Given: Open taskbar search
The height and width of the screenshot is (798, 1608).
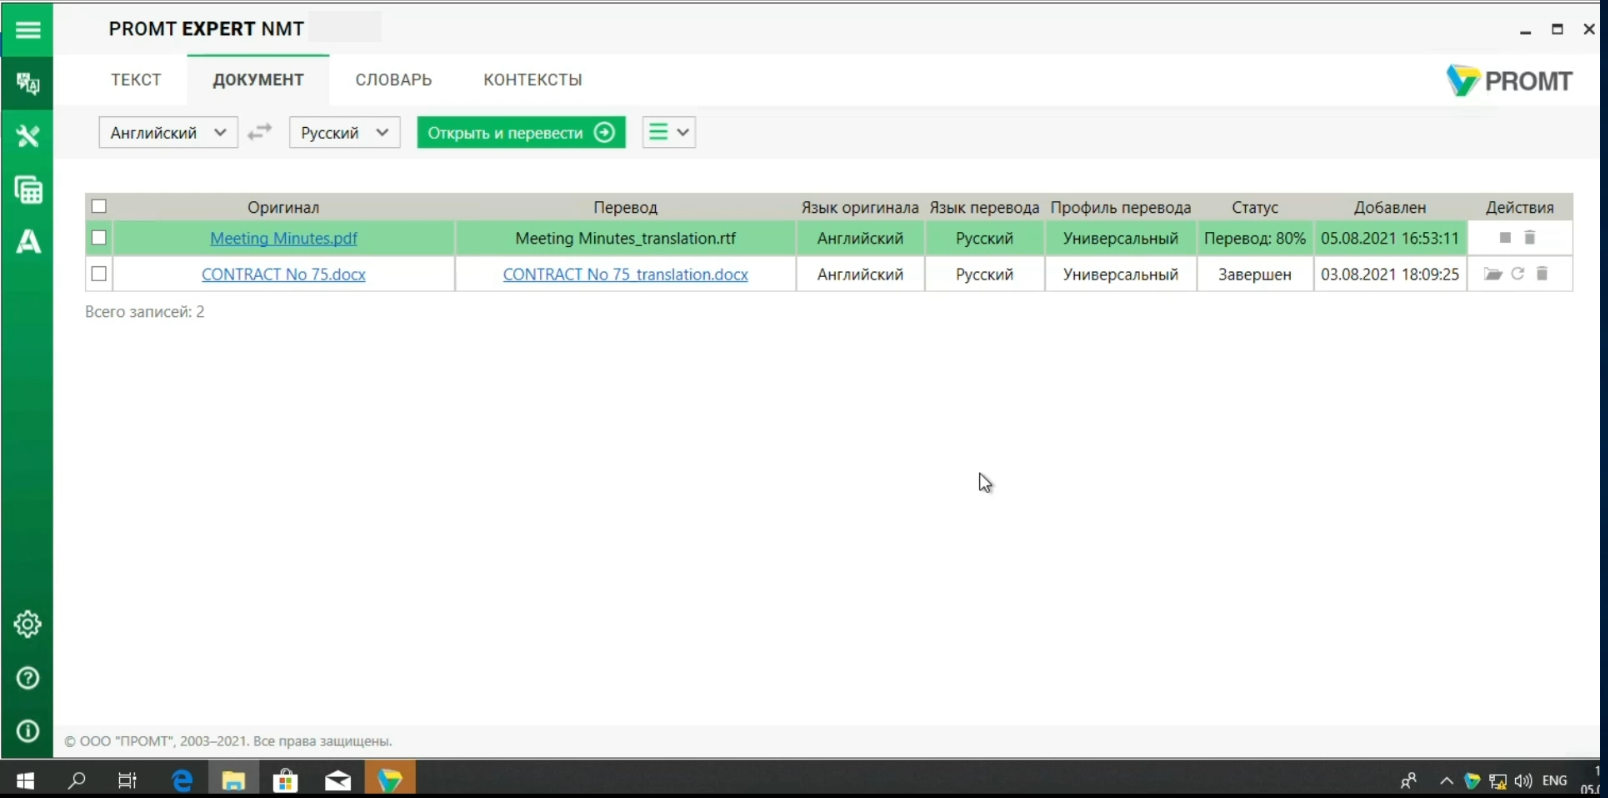Looking at the screenshot, I should (76, 780).
